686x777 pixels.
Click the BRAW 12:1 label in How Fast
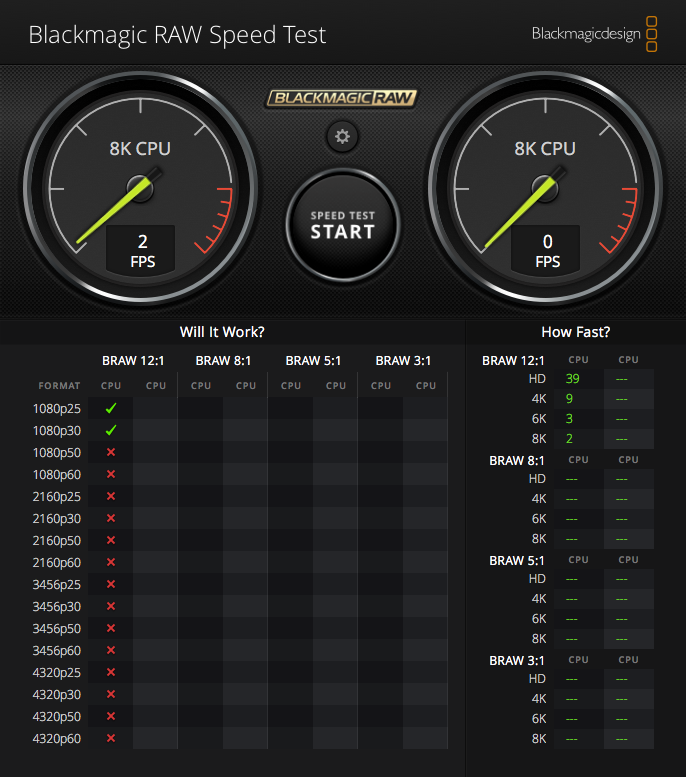[513, 361]
